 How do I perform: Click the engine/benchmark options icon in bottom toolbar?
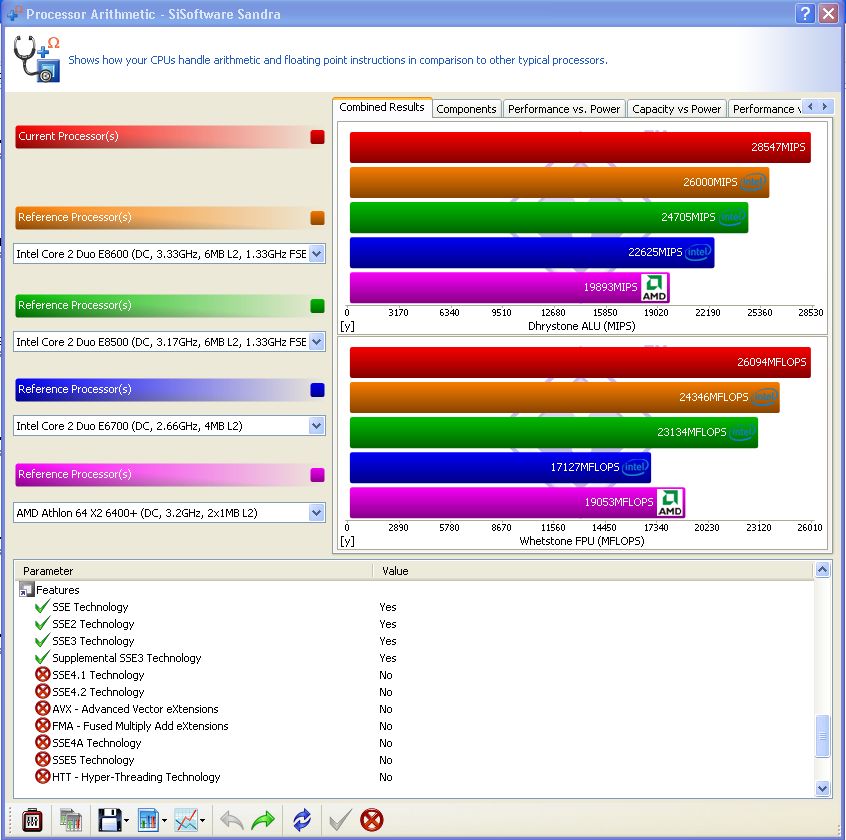click(x=32, y=821)
